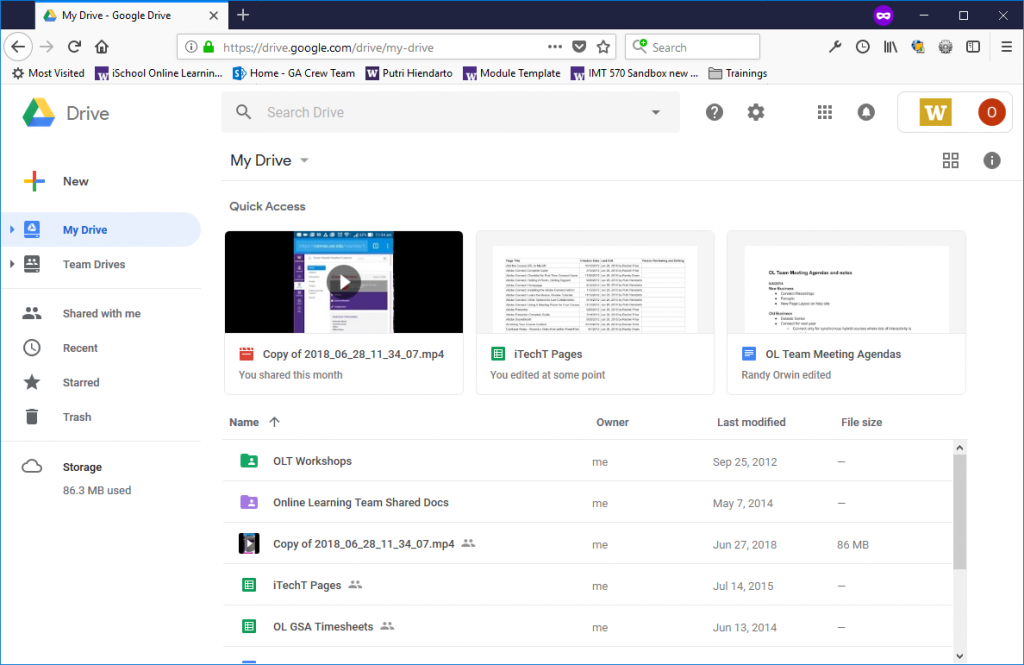Screen dimensions: 1024x665
Task: Click the New button label
Action: (x=76, y=182)
